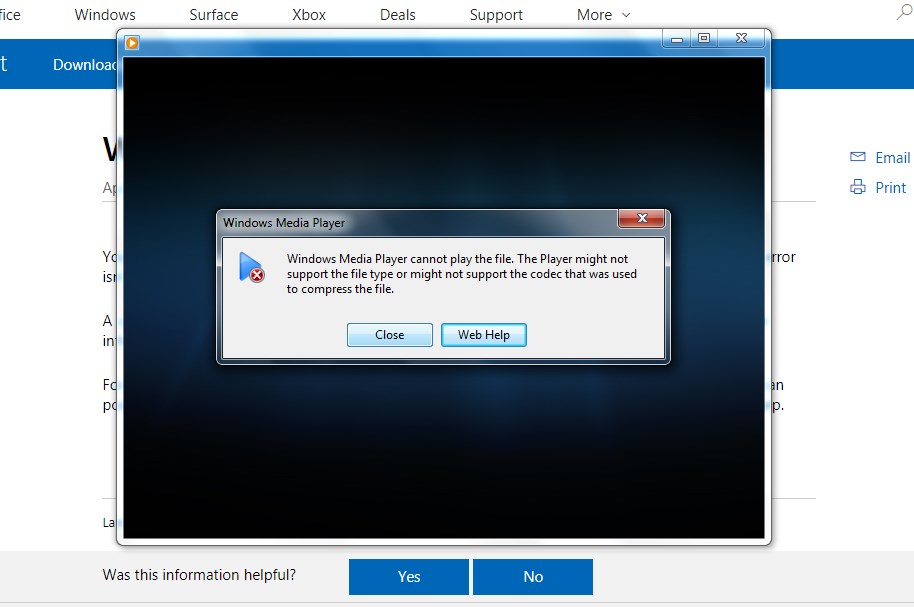914x607 pixels.
Task: Click the error message text
Action: [x=461, y=273]
